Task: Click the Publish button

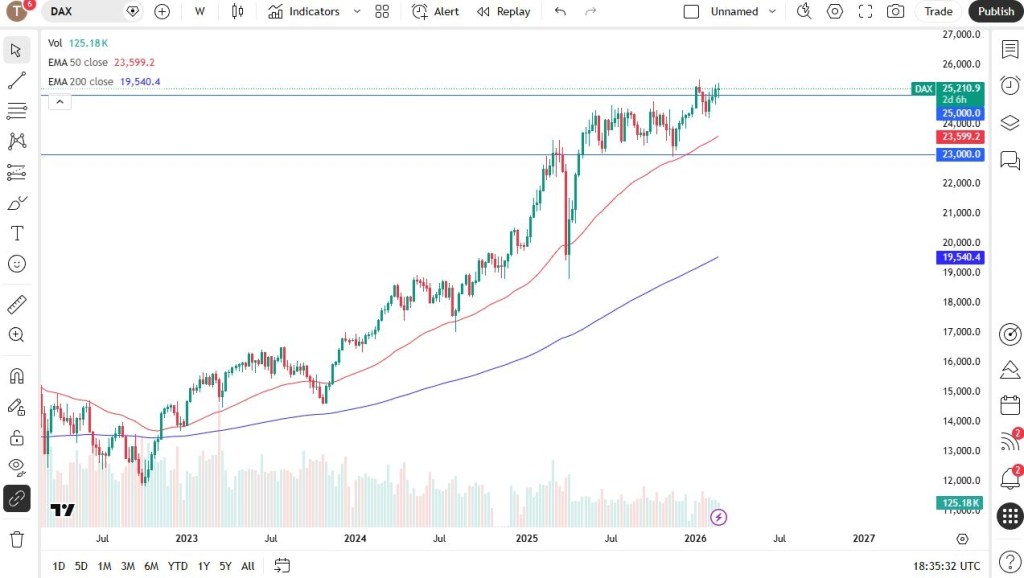Action: [995, 12]
